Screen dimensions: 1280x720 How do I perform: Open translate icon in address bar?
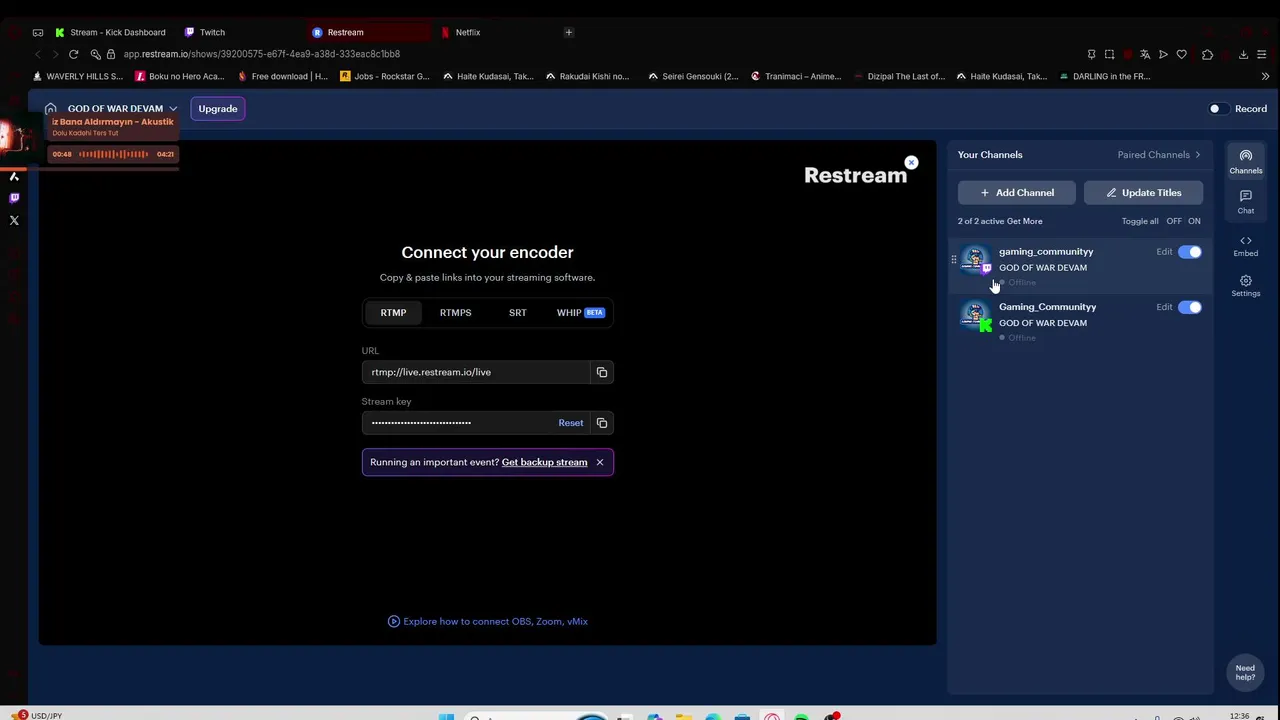coord(1145,54)
